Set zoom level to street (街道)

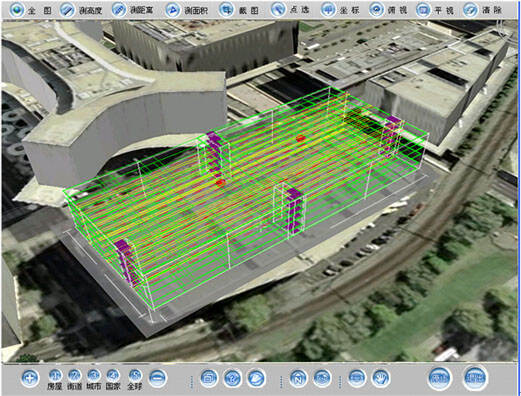pos(74,376)
